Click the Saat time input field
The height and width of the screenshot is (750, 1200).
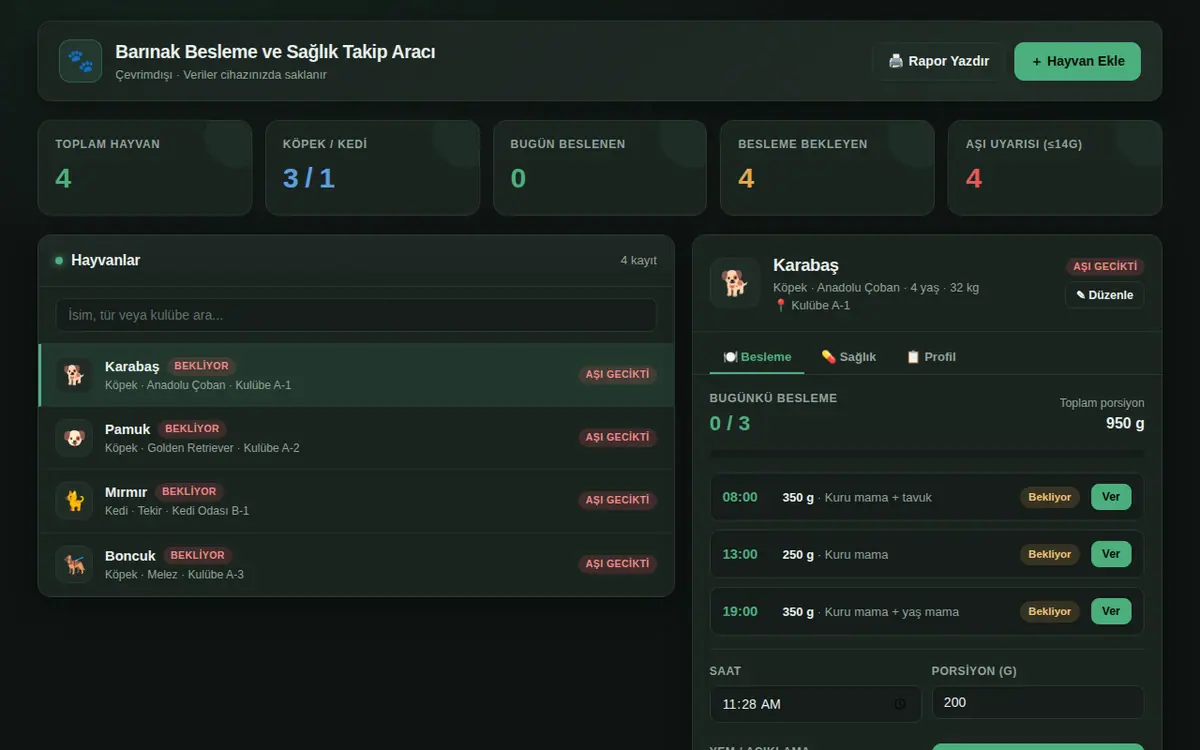pos(815,704)
